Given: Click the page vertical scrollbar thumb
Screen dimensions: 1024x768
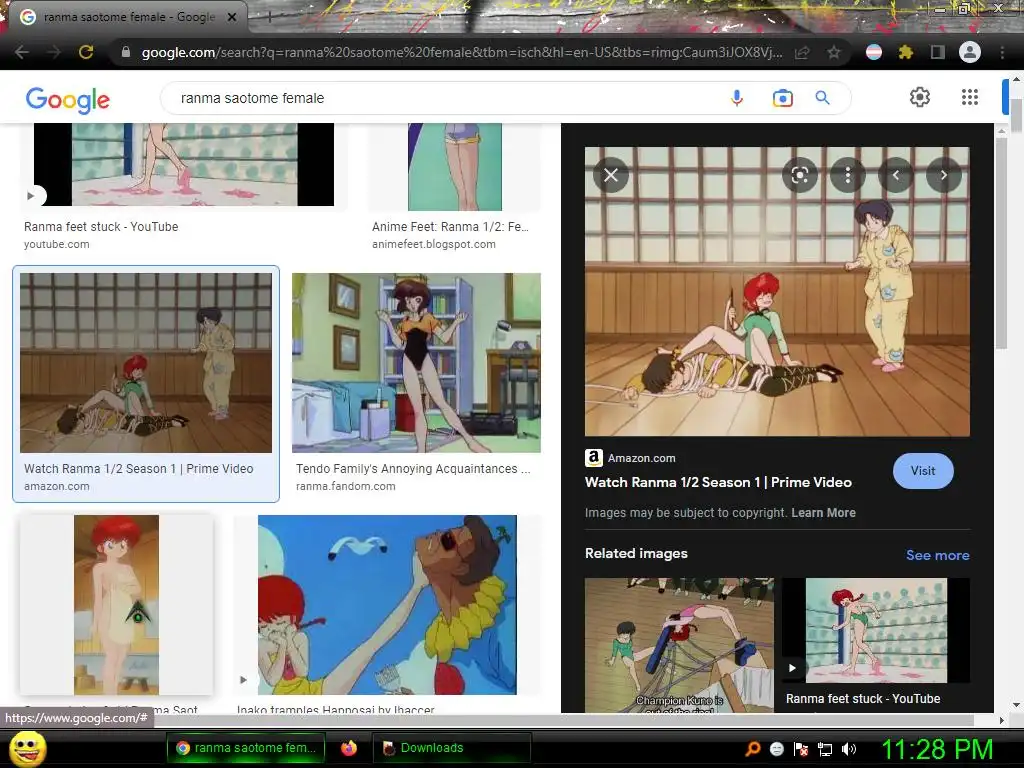Looking at the screenshot, I should 1016,116.
